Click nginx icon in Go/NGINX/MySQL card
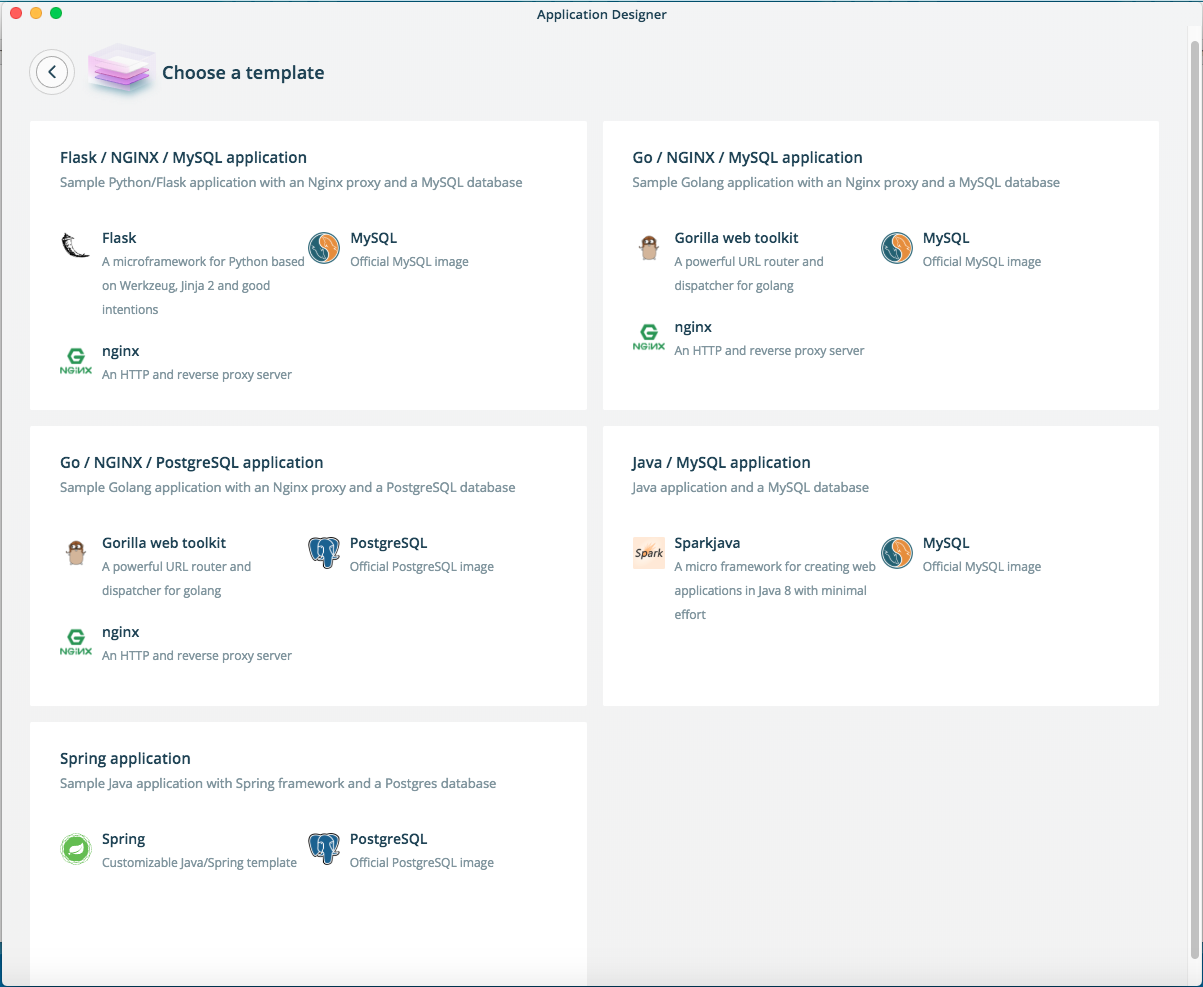Screen dimensions: 1203x987 (x=649, y=336)
